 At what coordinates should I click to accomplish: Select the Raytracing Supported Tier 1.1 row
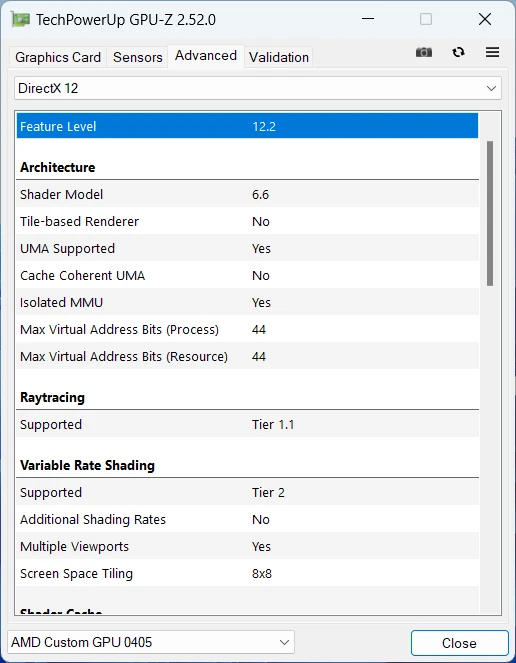(x=247, y=425)
